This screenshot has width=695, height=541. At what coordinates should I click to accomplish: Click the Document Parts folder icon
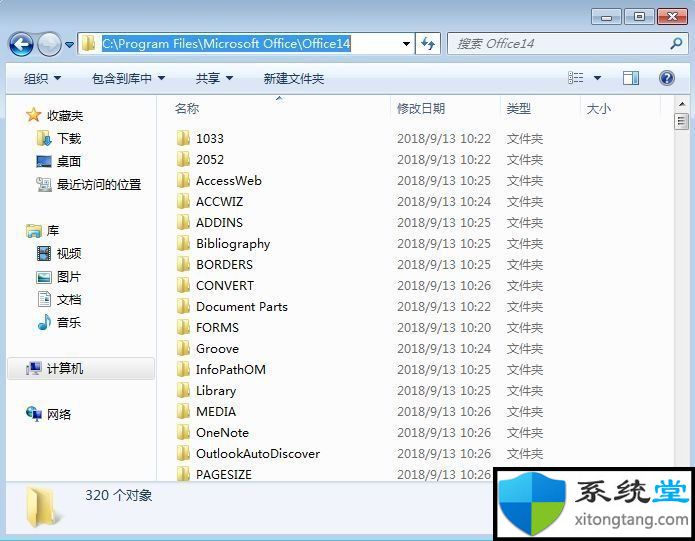183,306
